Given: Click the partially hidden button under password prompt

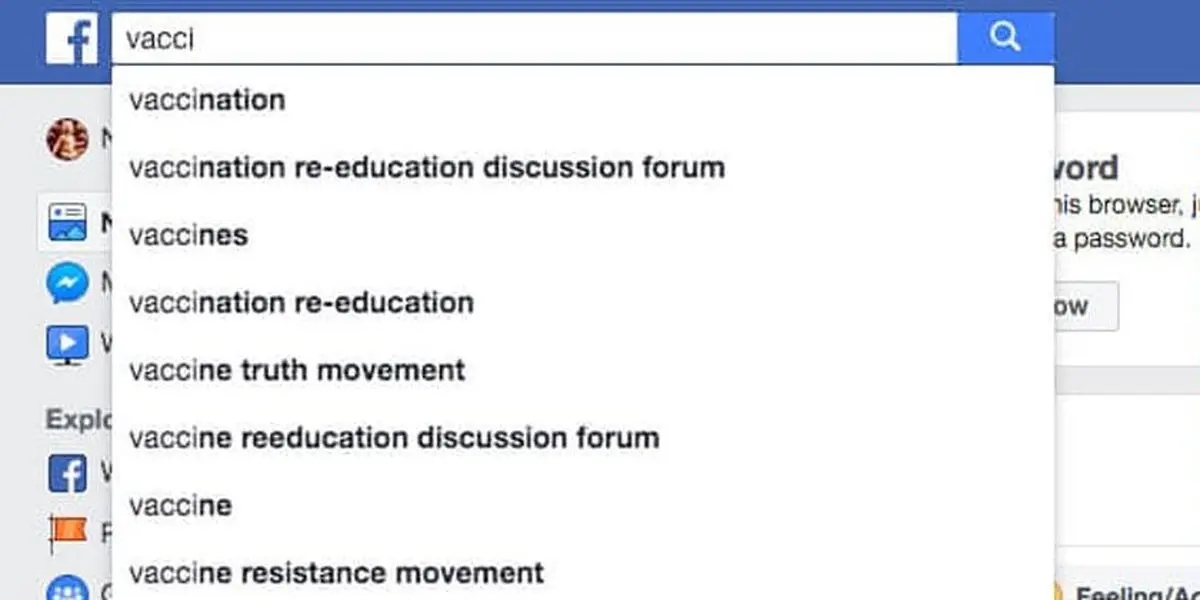Looking at the screenshot, I should click(x=1086, y=306).
